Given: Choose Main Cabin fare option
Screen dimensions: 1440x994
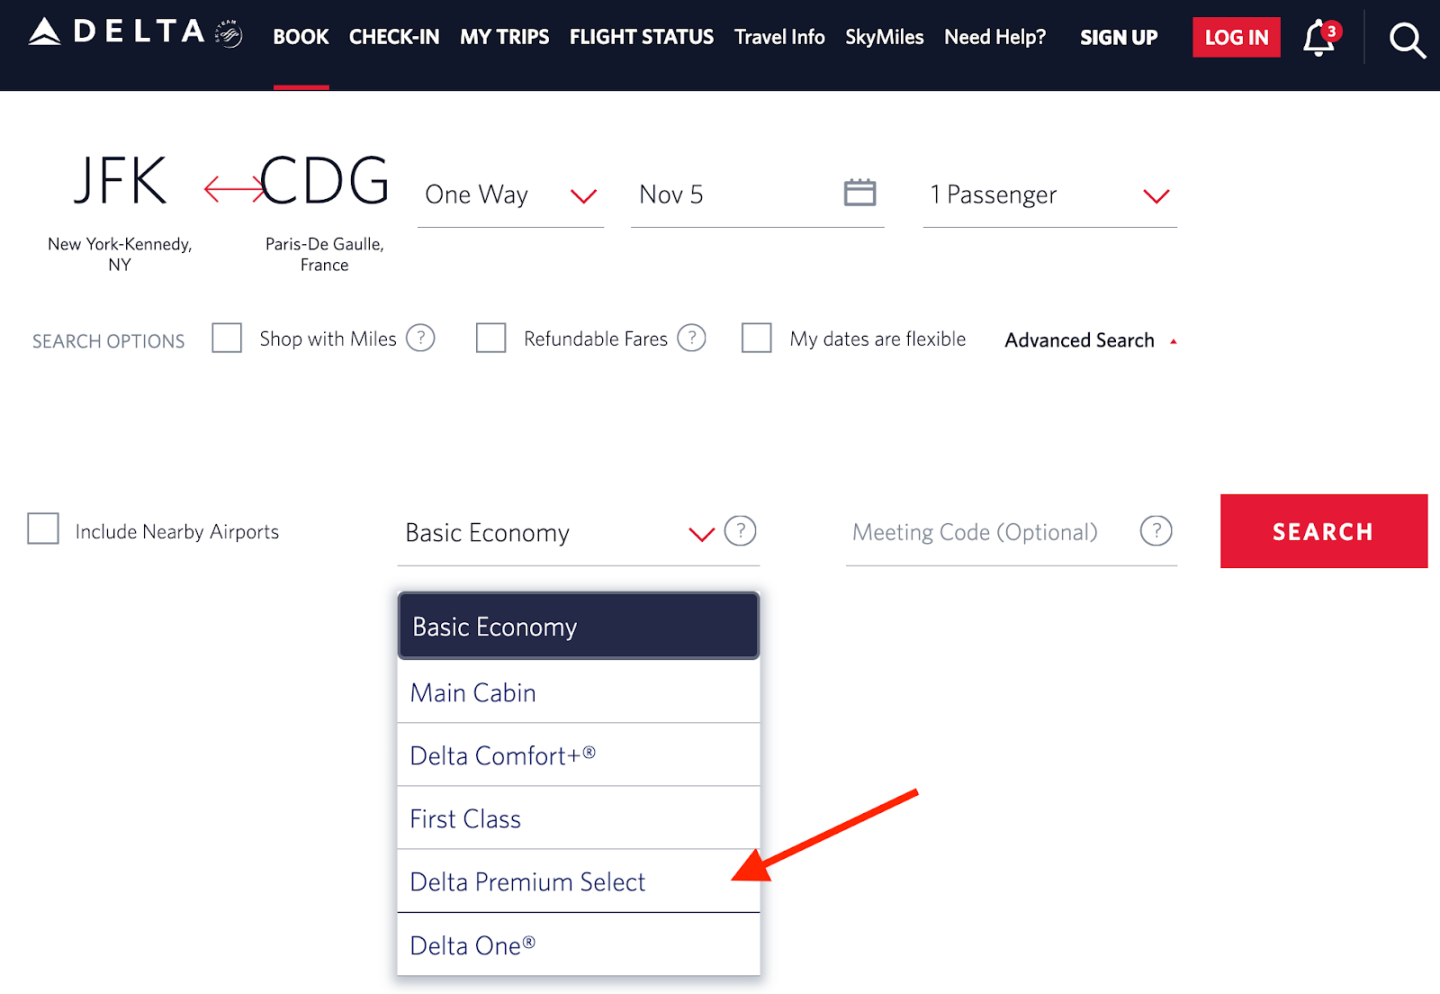Looking at the screenshot, I should (473, 693).
